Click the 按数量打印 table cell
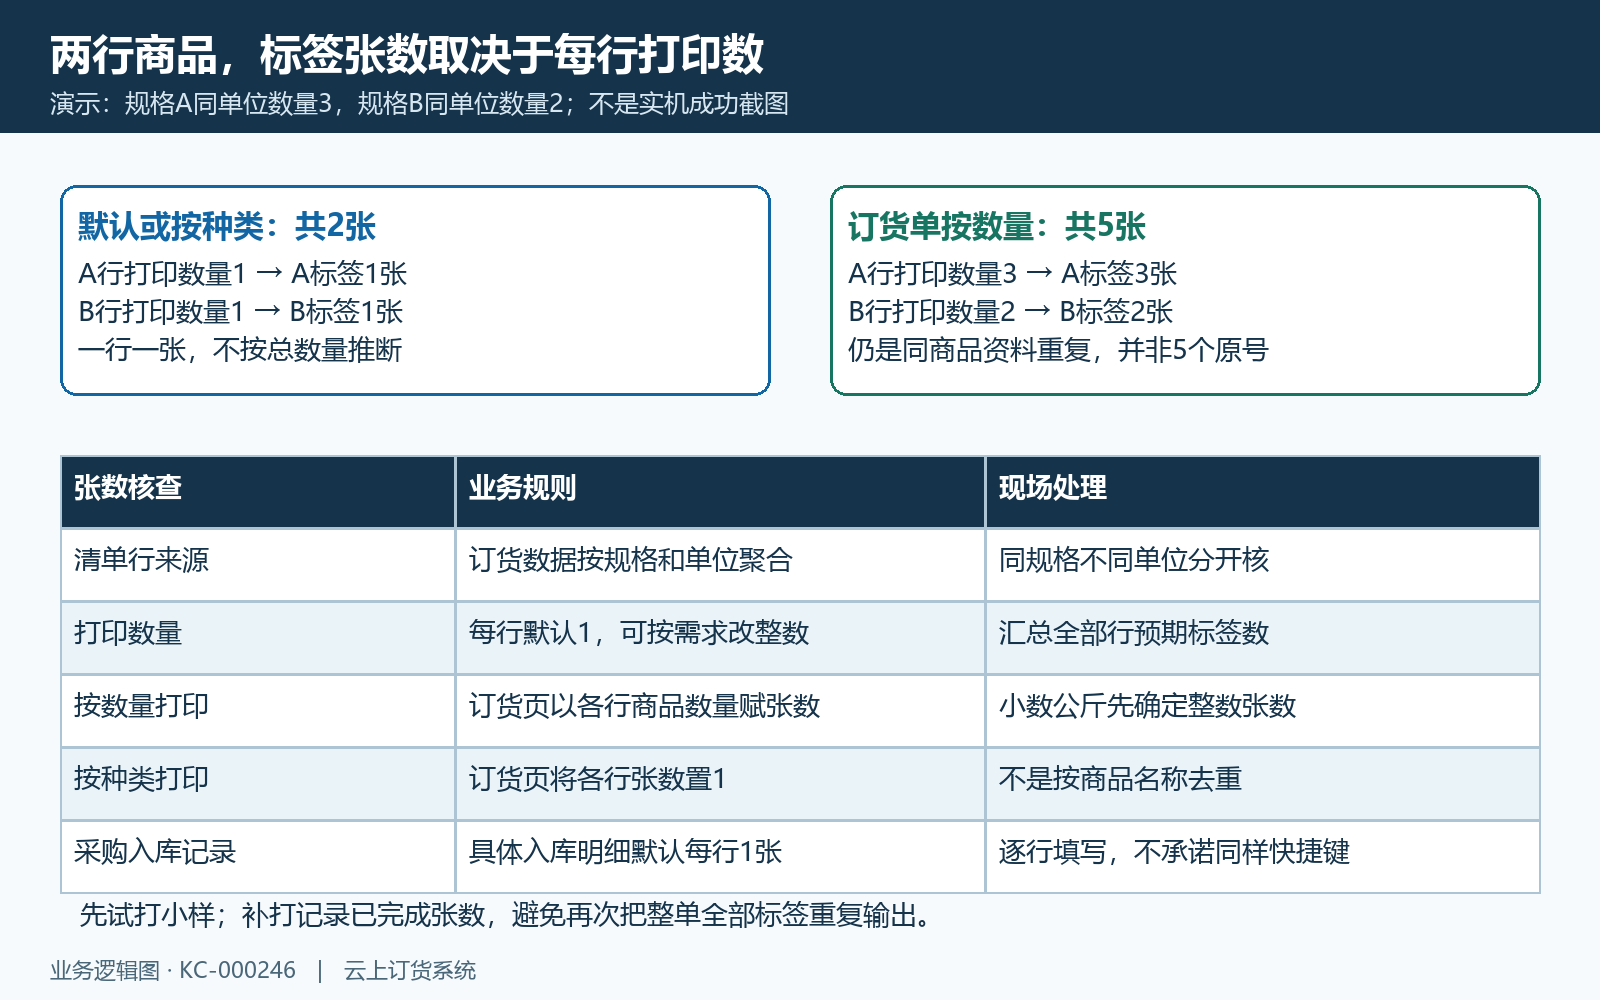 [258, 710]
